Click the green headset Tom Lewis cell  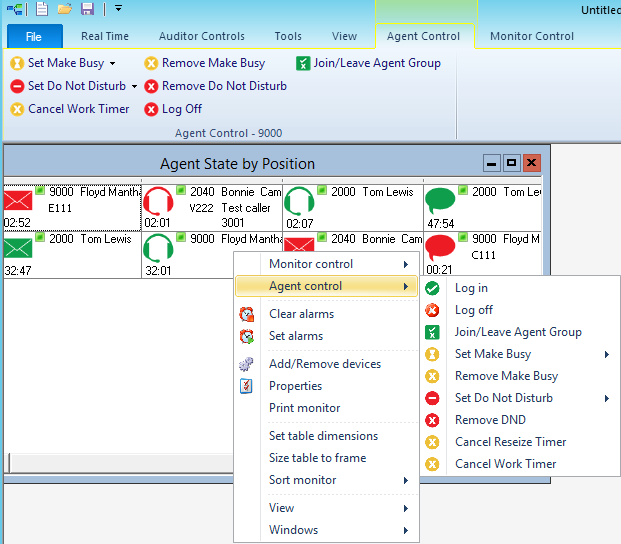pos(352,205)
